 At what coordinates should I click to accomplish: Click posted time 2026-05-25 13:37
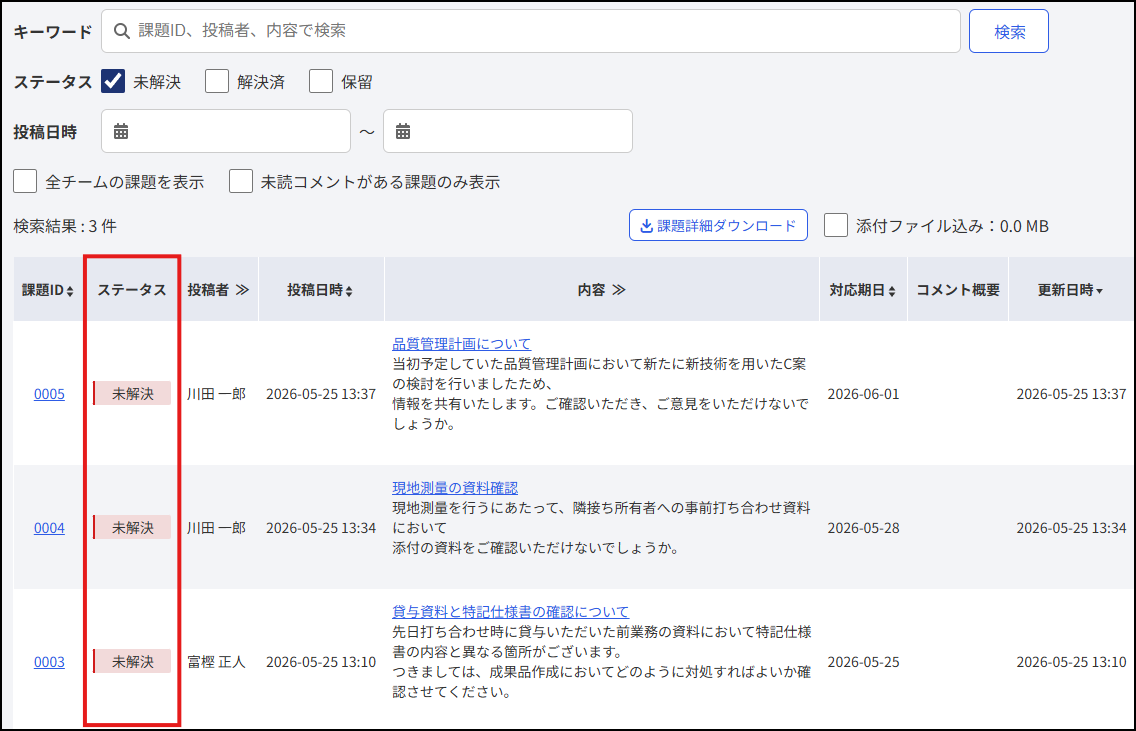click(x=321, y=394)
